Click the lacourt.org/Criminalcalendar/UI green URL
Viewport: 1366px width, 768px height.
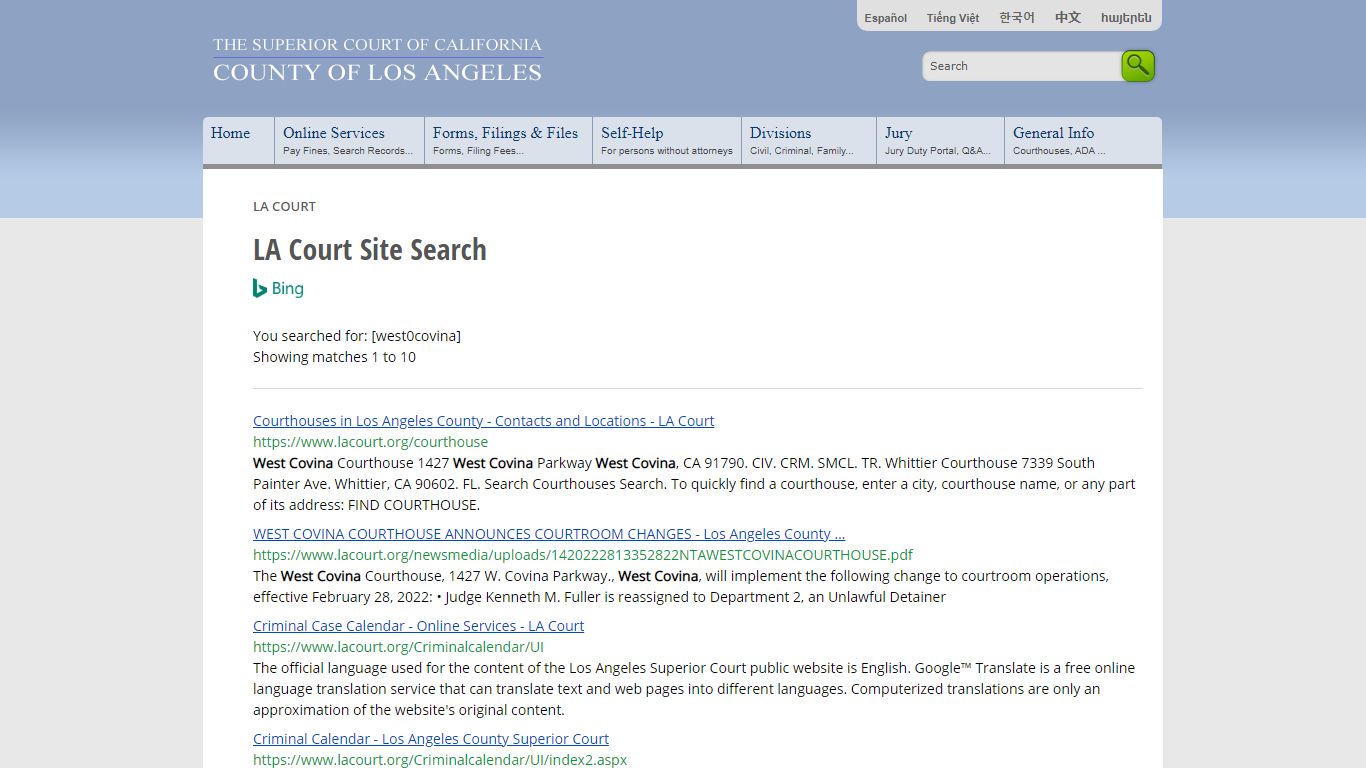point(398,647)
